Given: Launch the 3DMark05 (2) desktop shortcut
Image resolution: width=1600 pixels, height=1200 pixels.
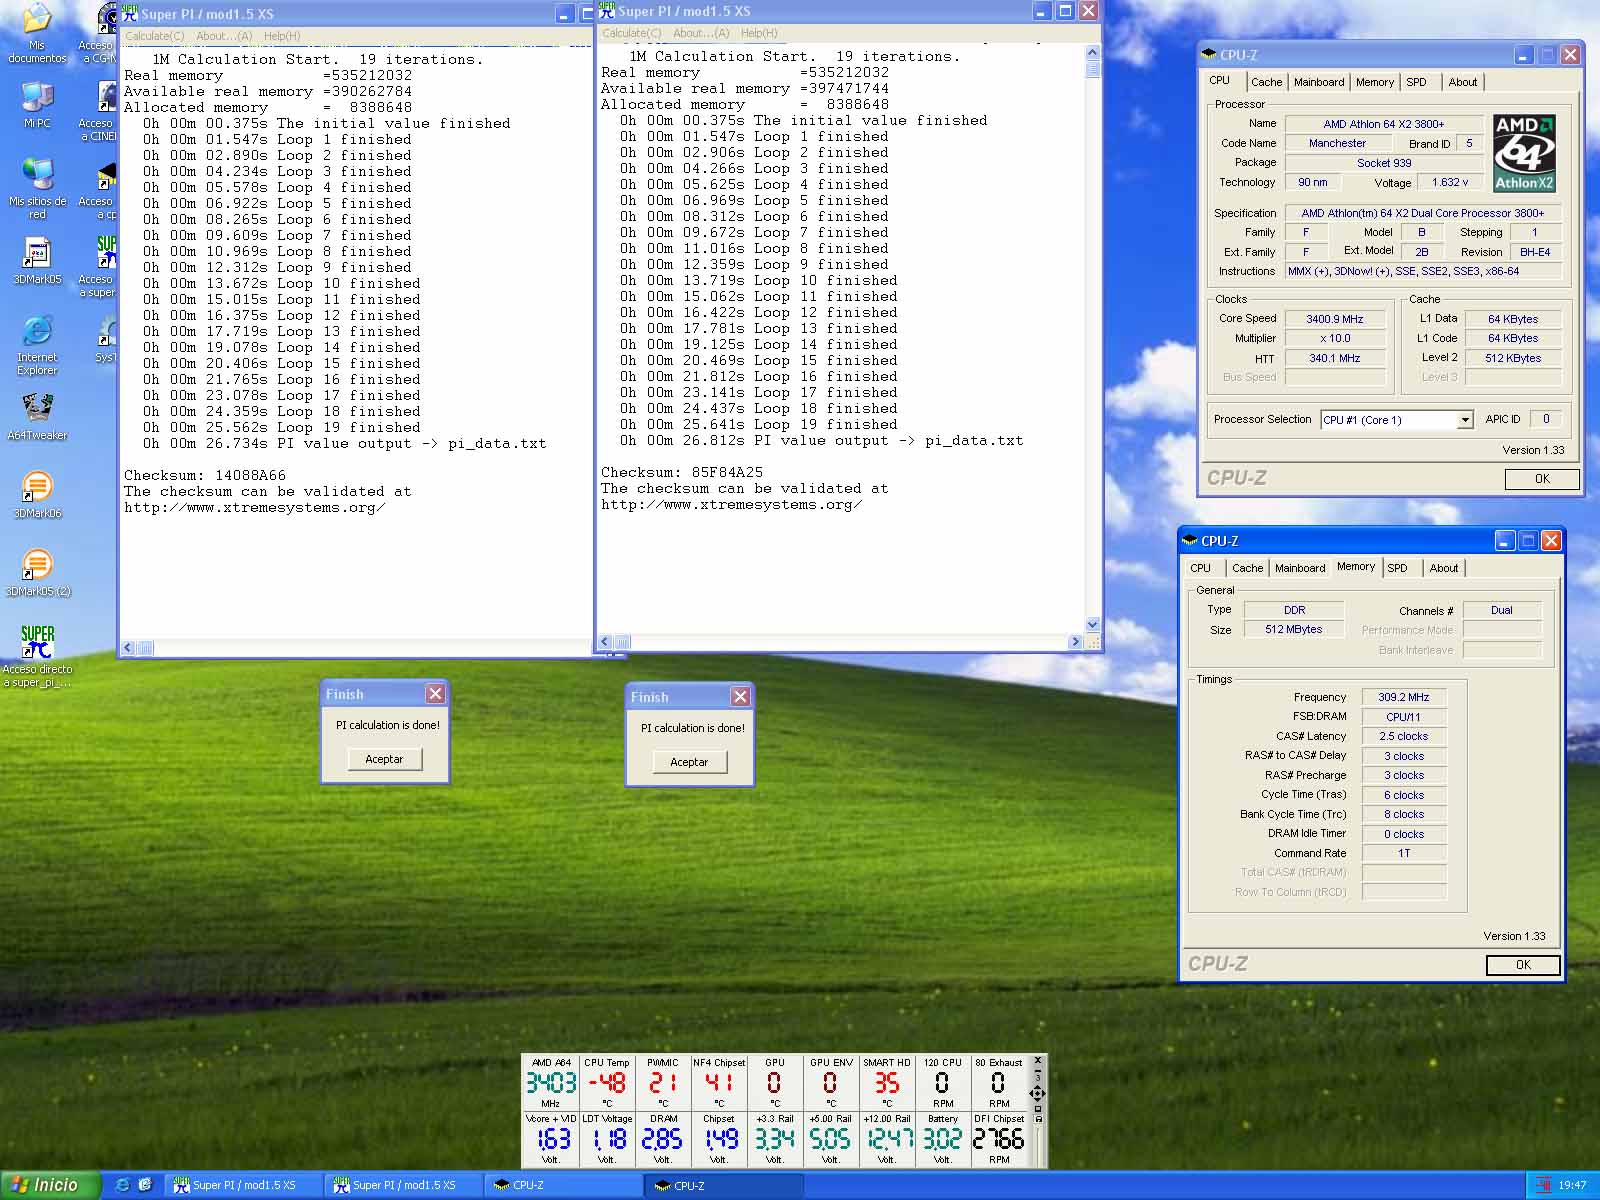Looking at the screenshot, I should [x=37, y=573].
